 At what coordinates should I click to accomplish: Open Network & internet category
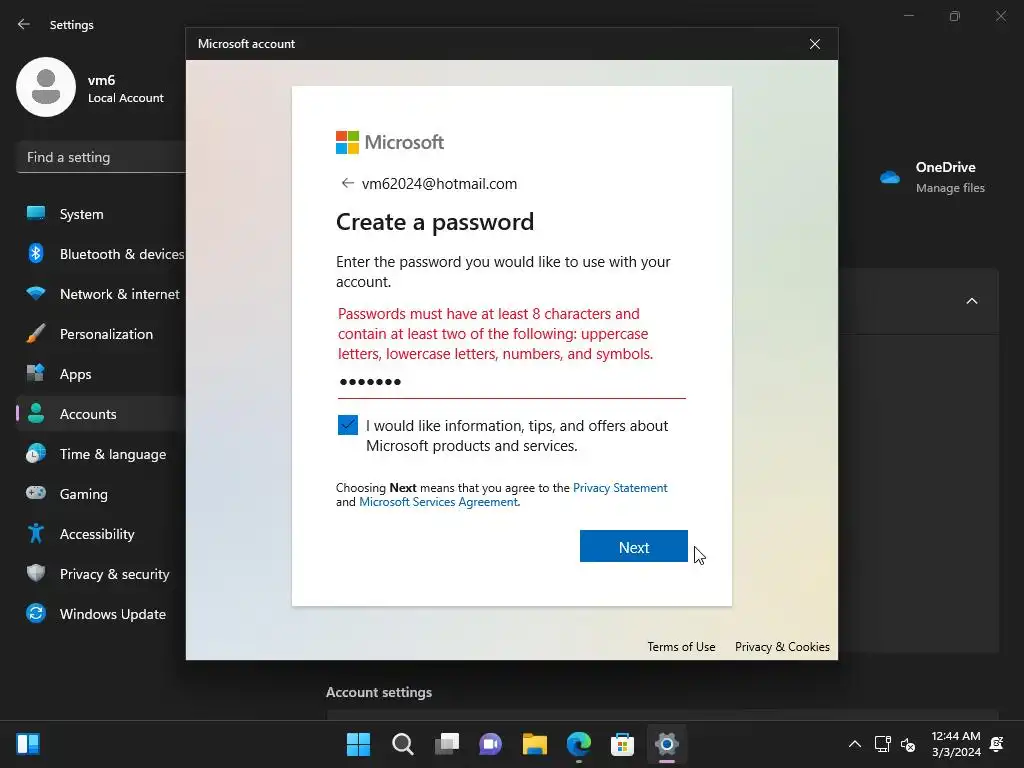pos(101,294)
